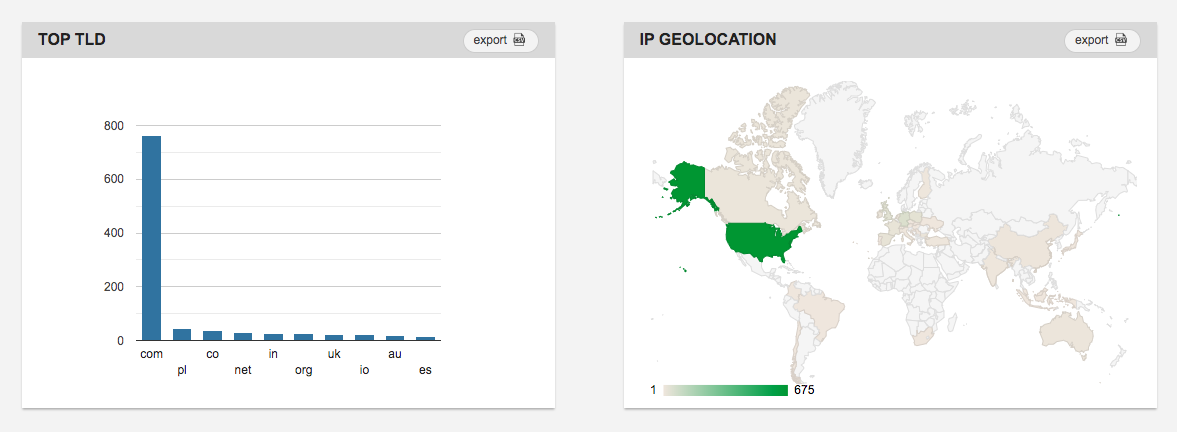1177x432 pixels.
Task: Click the pl bar in TLD chart
Action: (x=182, y=334)
